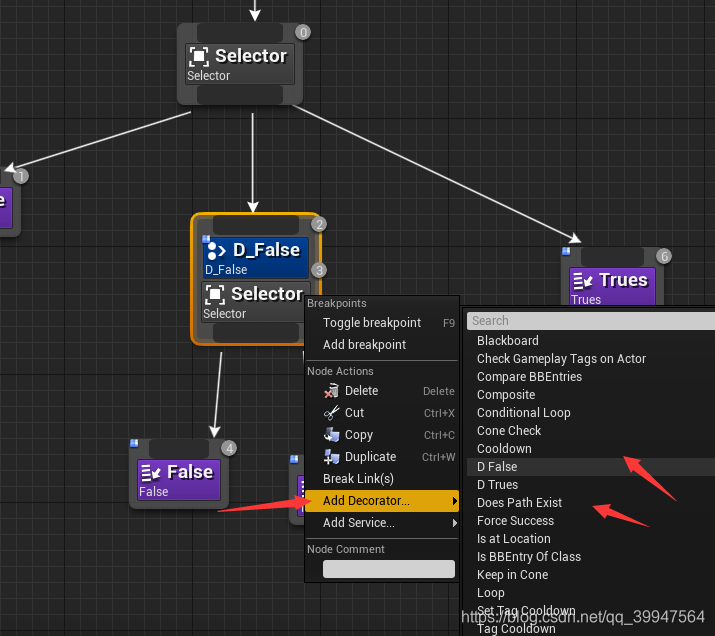Open Add Decorator... menu entry
715x636 pixels.
pyautogui.click(x=381, y=501)
